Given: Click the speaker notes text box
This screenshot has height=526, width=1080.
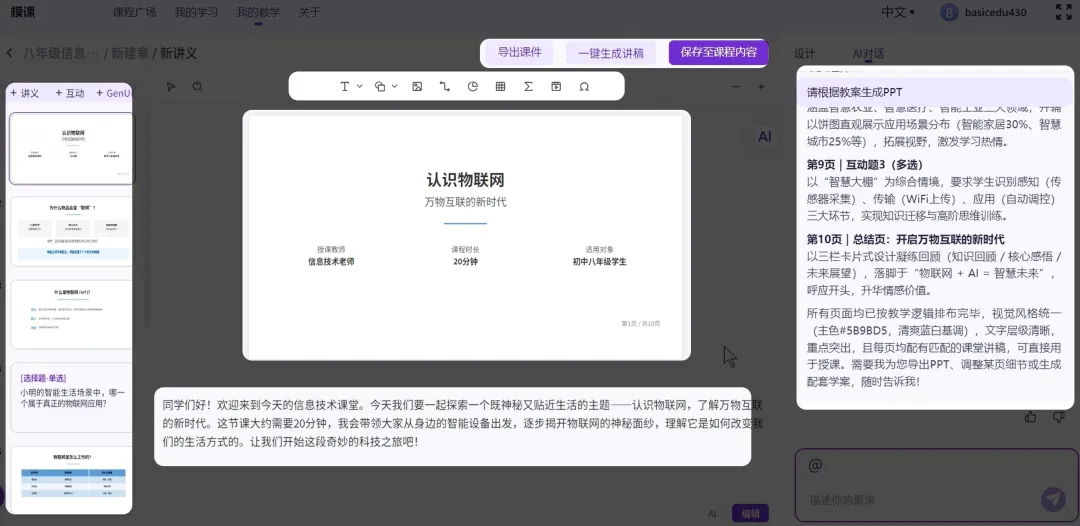Looking at the screenshot, I should (453, 426).
